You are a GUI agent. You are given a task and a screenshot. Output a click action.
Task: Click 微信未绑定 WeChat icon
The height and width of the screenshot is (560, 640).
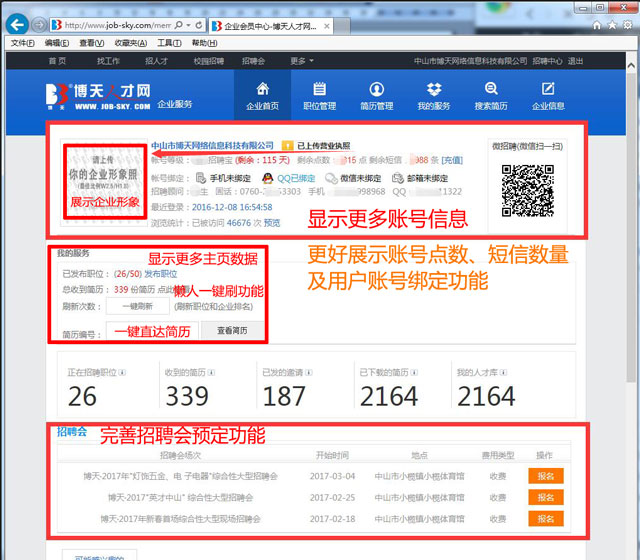(331, 178)
